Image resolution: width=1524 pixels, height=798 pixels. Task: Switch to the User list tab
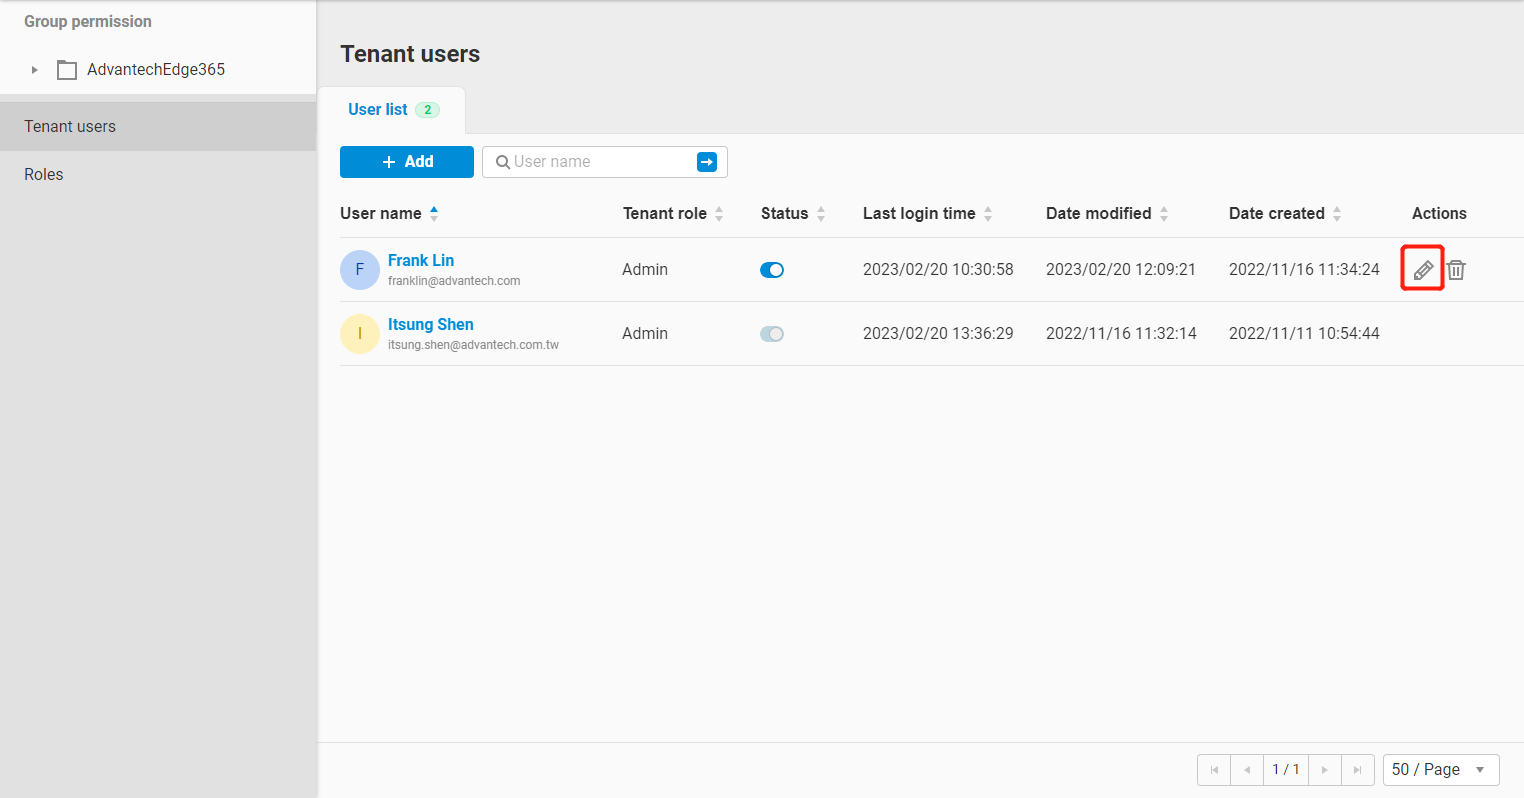[x=378, y=109]
